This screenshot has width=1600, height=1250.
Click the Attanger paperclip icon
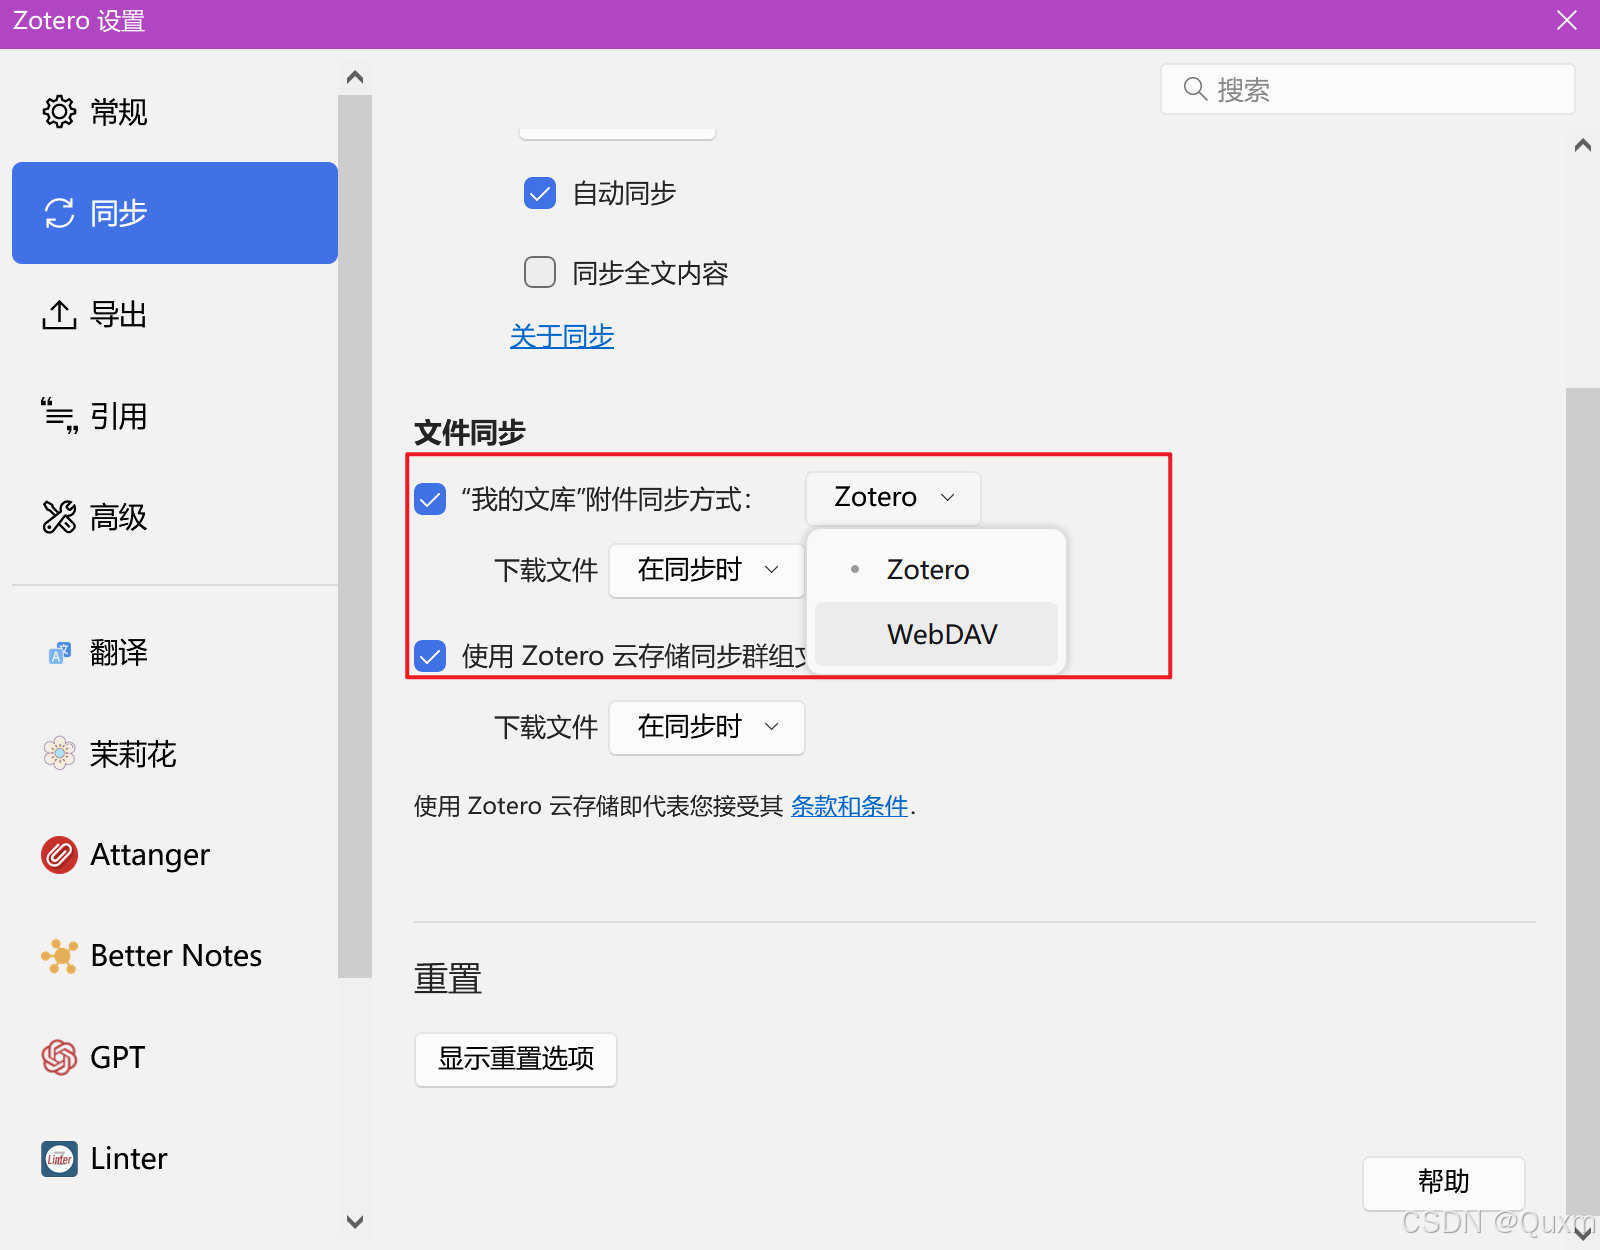pyautogui.click(x=59, y=855)
